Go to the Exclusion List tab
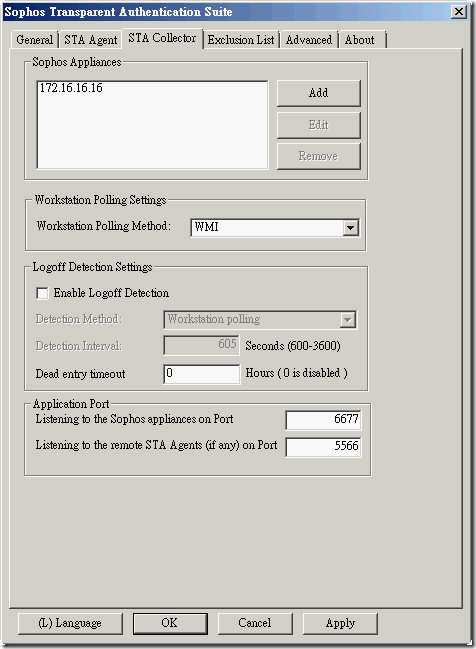 tap(241, 40)
